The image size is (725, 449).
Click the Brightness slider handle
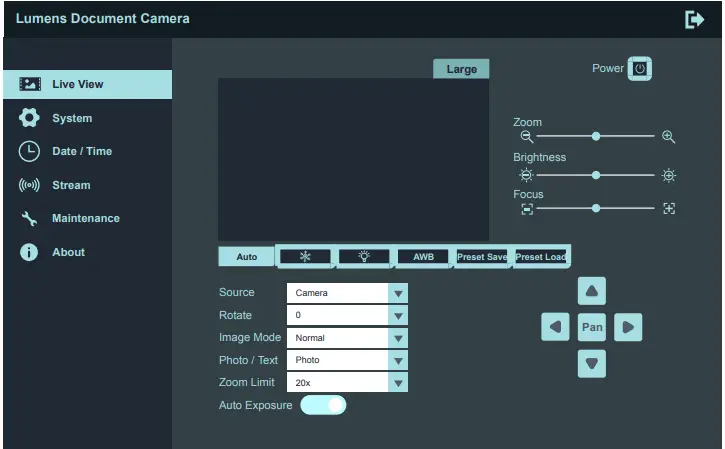click(x=596, y=175)
